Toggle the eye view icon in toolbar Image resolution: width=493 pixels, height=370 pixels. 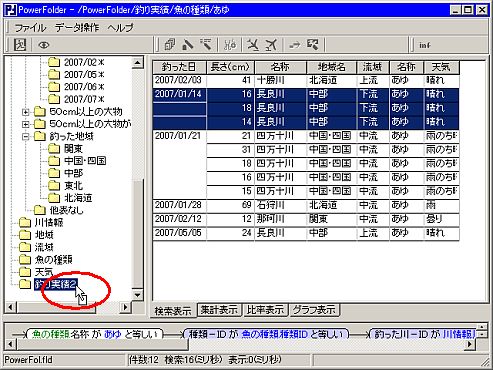(x=44, y=45)
